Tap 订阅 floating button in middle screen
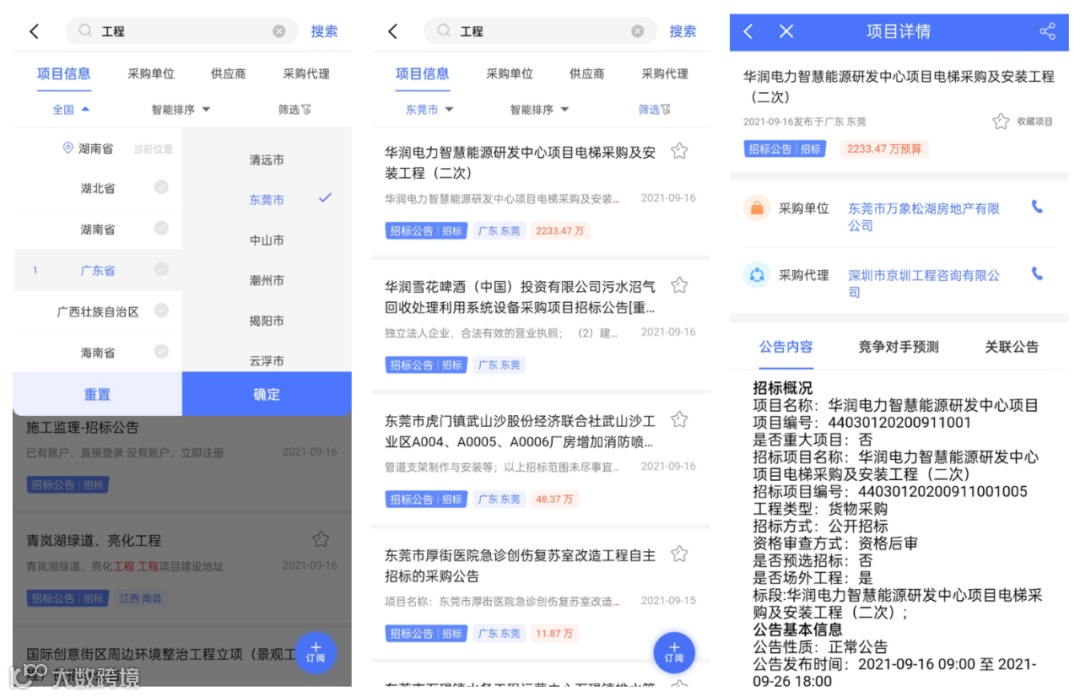The height and width of the screenshot is (697, 1080). pyautogui.click(x=674, y=652)
